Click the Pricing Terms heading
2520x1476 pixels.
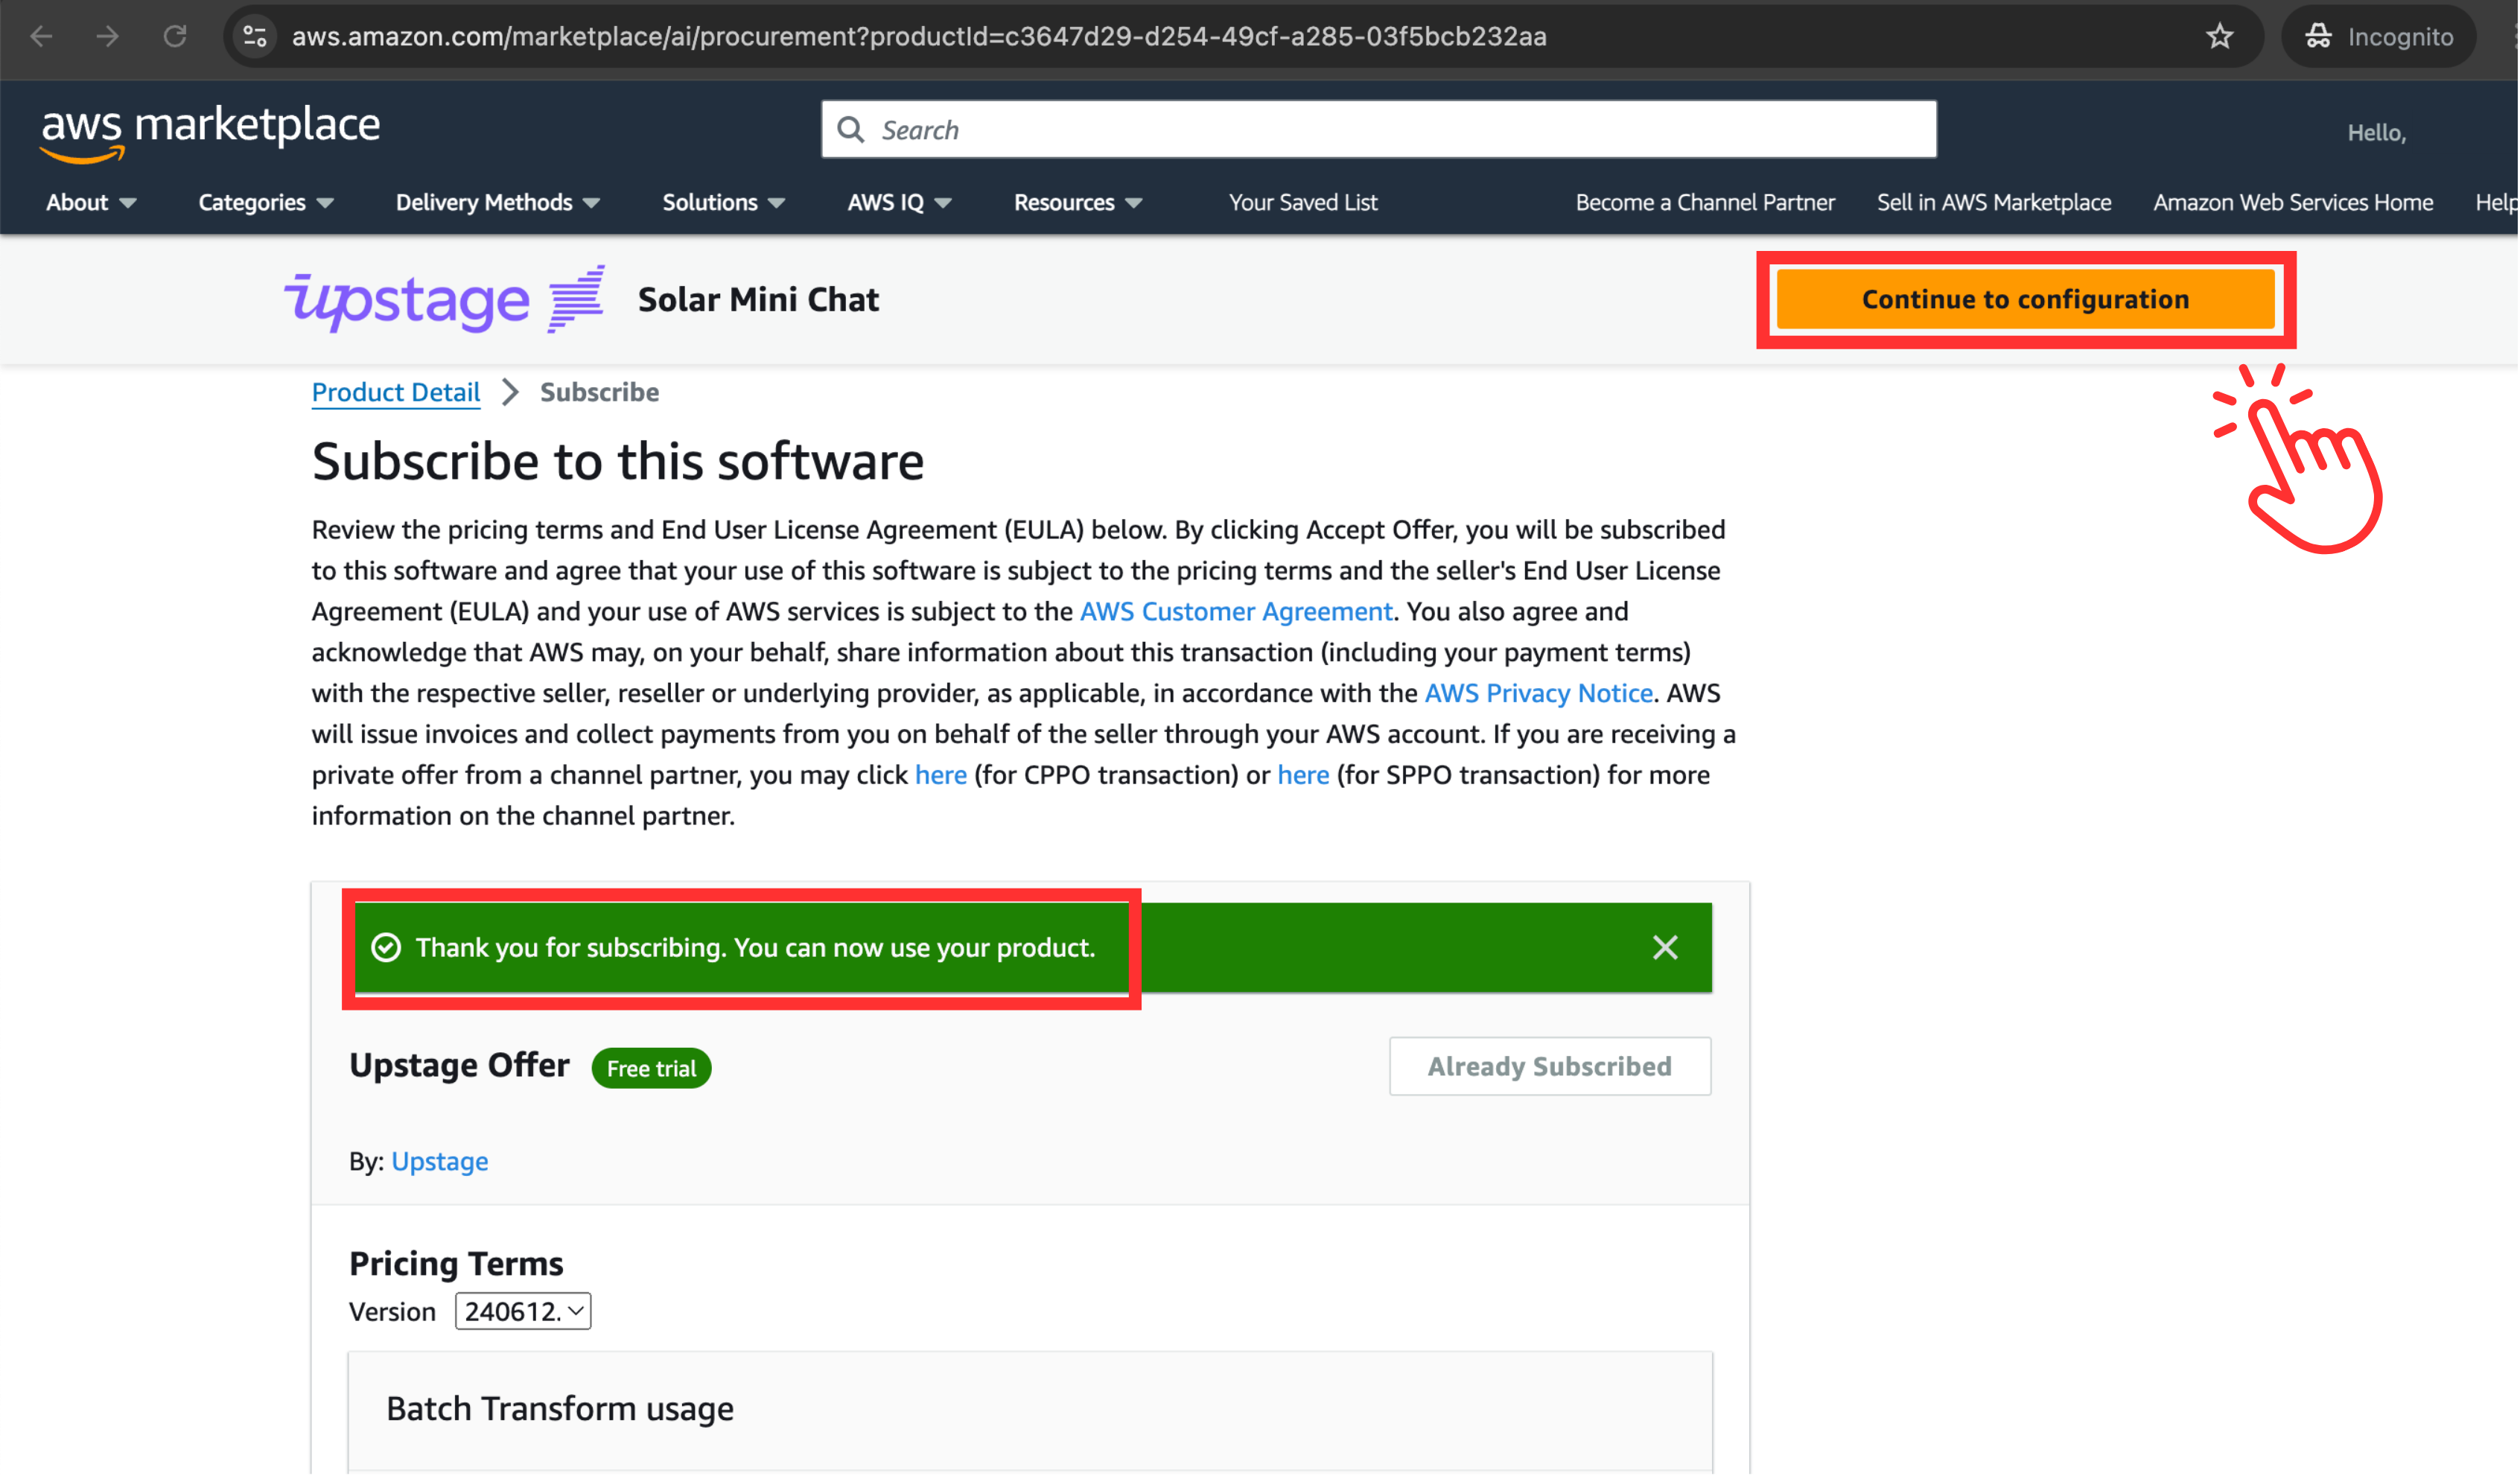click(x=456, y=1265)
